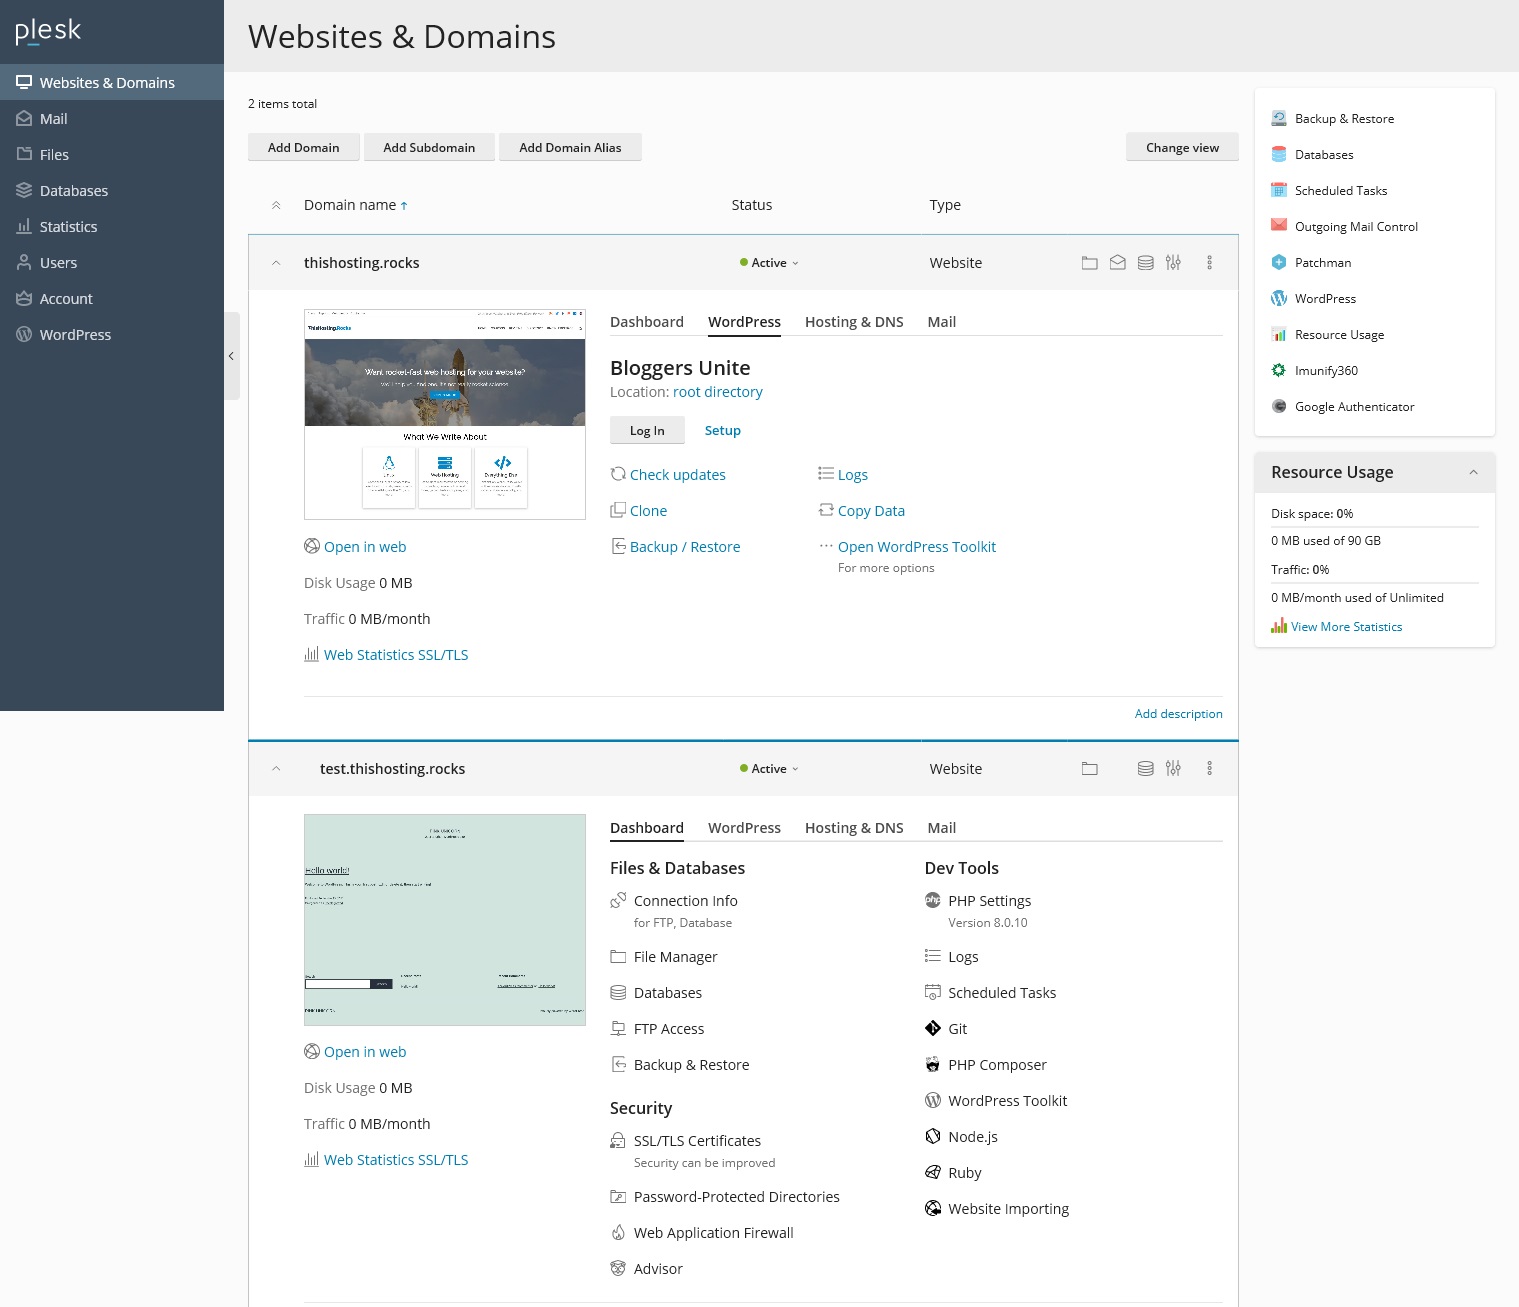Click the Node.js icon

(933, 1136)
